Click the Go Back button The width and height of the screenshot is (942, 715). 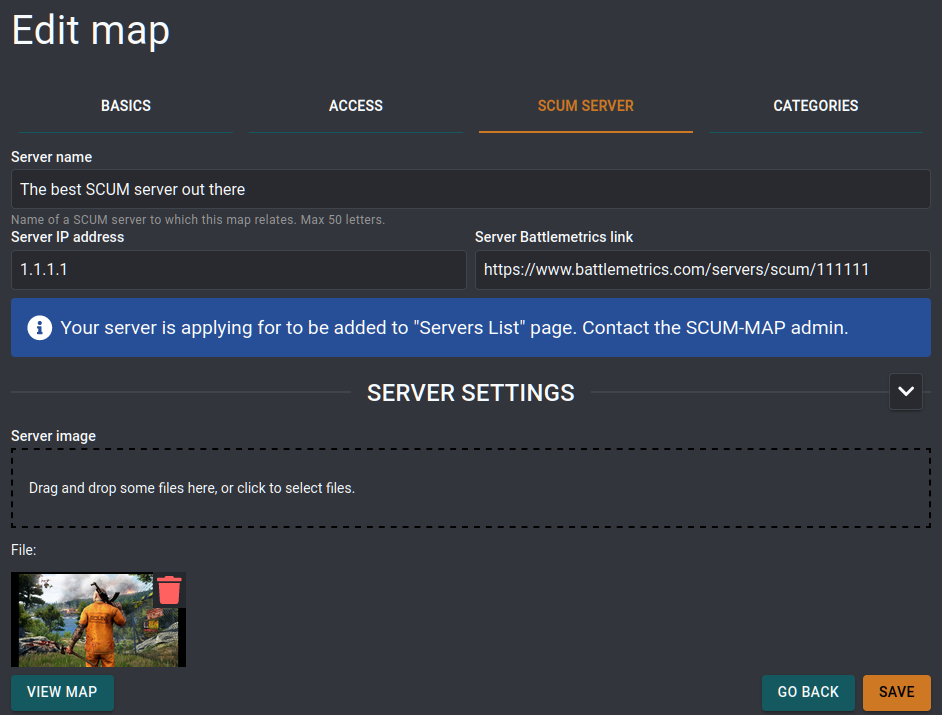[808, 692]
